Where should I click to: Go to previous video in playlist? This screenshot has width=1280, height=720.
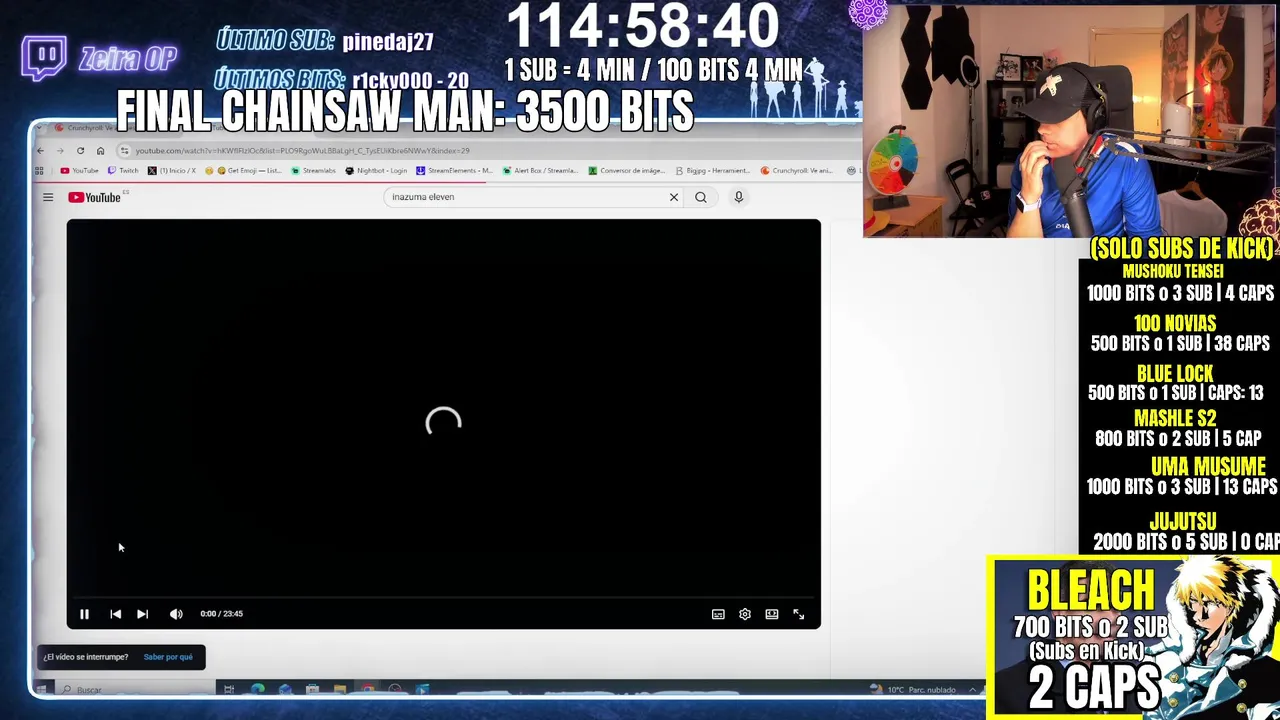click(x=115, y=614)
